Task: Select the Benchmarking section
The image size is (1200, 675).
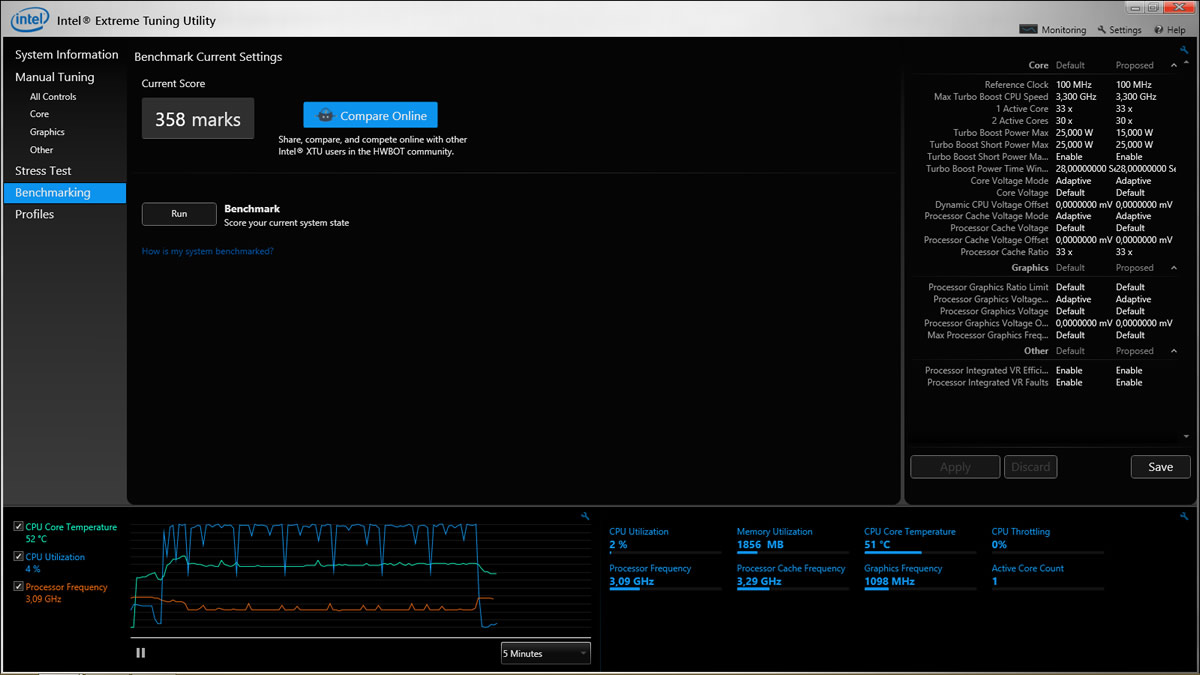Action: coord(66,193)
